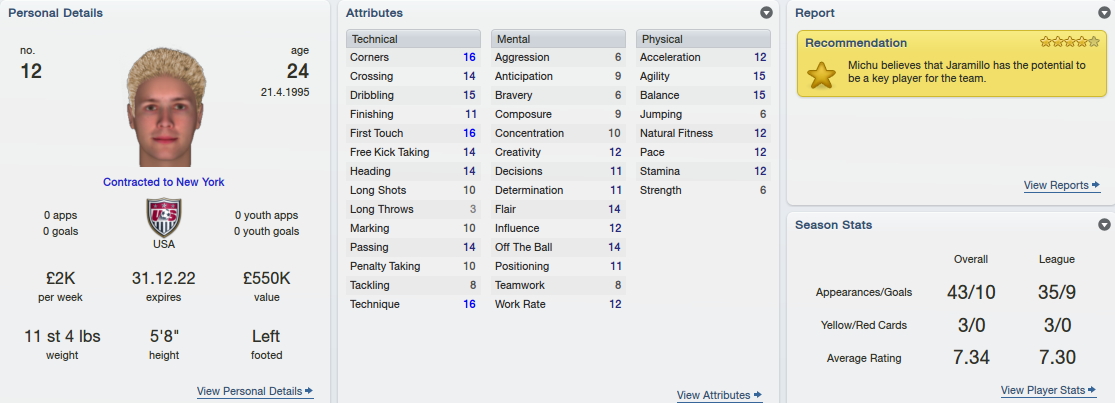Select the Mental attributes column header

click(x=558, y=39)
